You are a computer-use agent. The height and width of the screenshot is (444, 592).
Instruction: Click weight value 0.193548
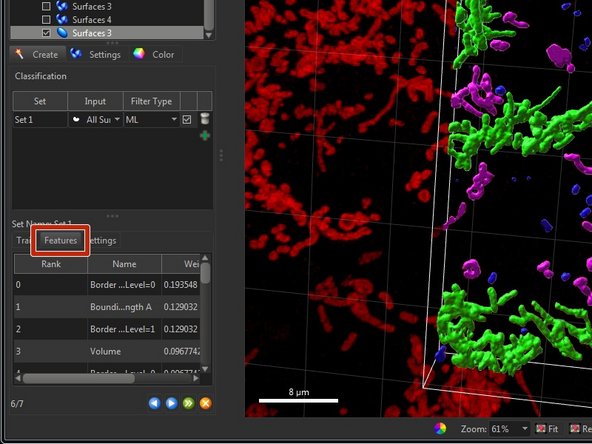pos(180,285)
